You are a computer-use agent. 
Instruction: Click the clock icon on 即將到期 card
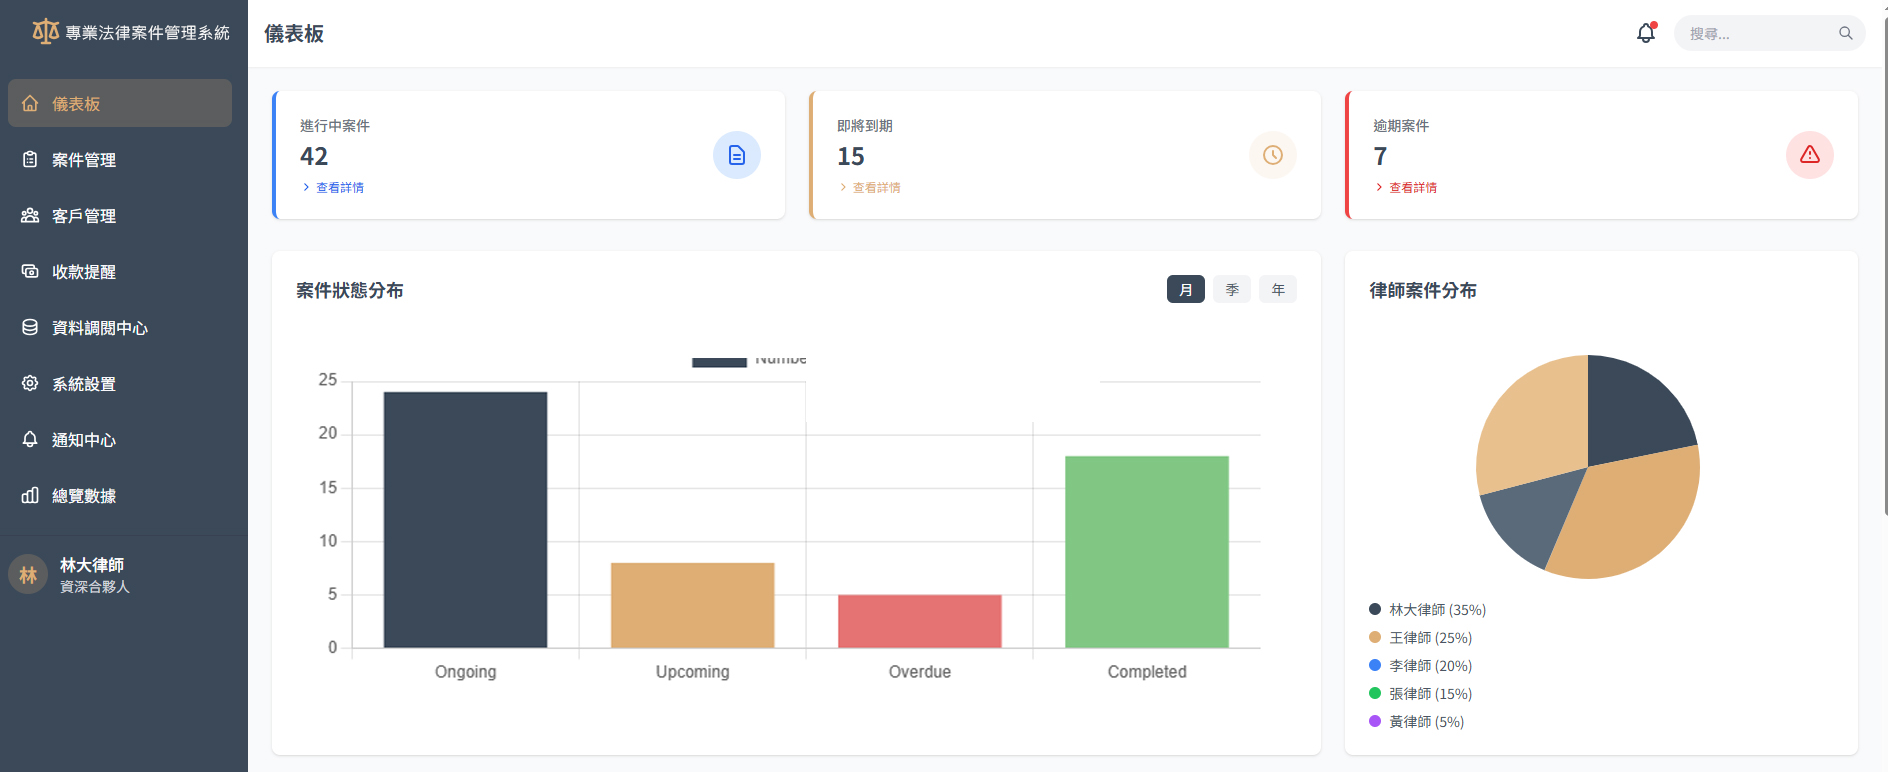pos(1272,155)
